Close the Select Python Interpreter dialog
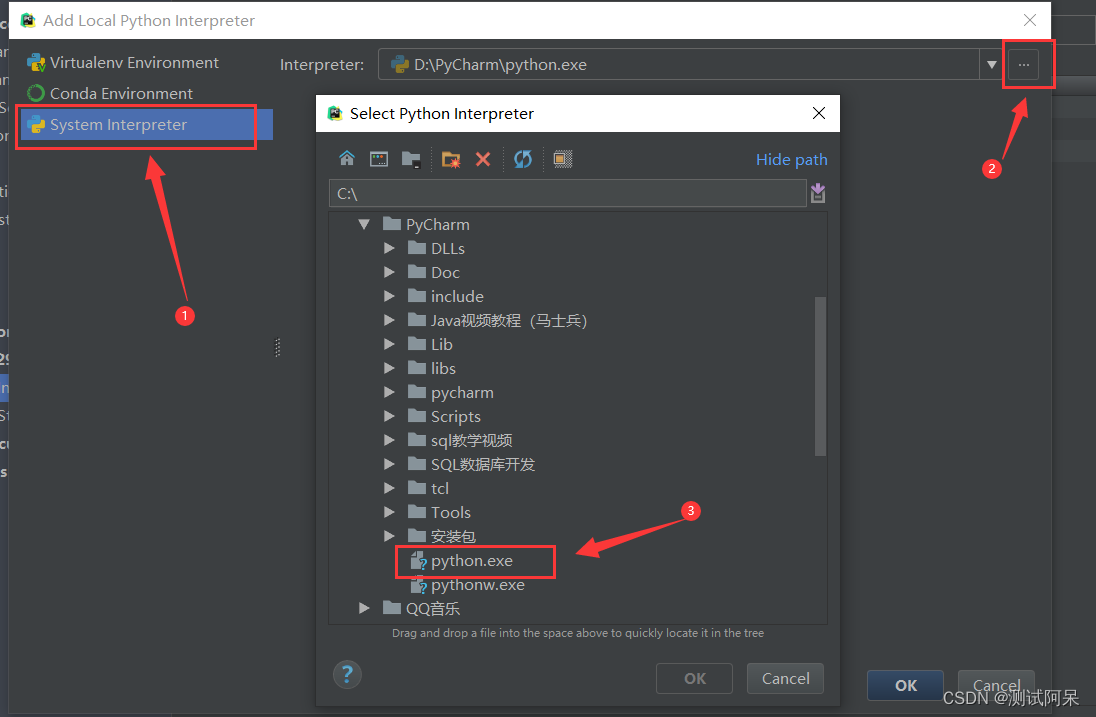 pos(819,113)
